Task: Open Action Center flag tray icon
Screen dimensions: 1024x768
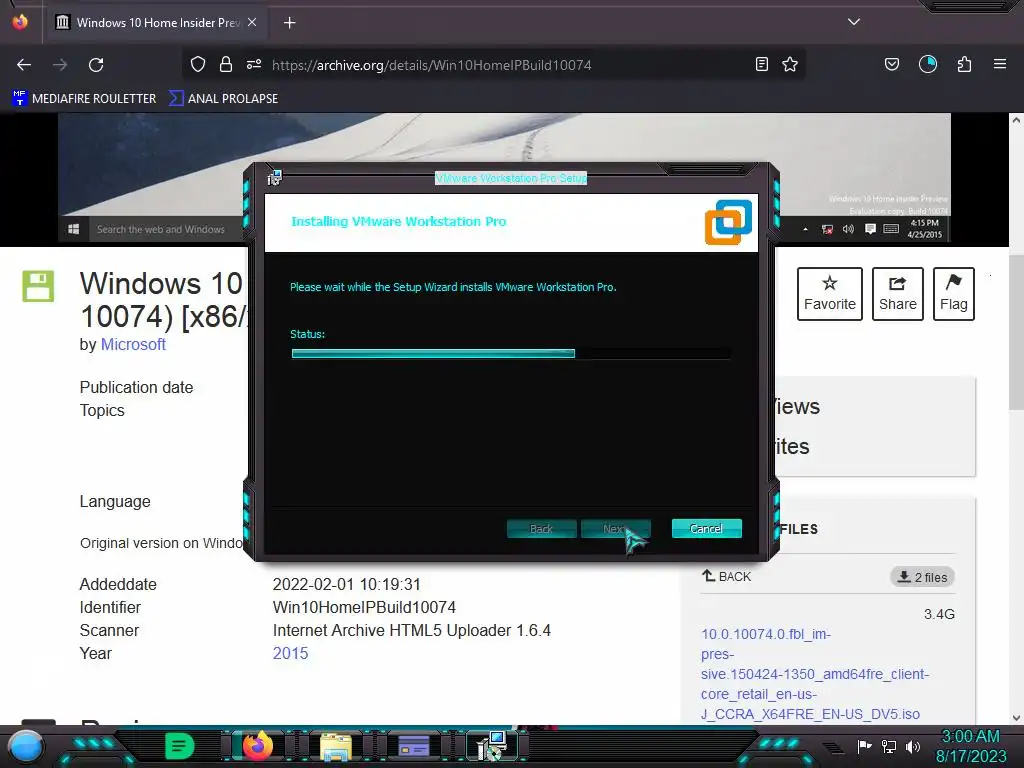Action: click(864, 746)
